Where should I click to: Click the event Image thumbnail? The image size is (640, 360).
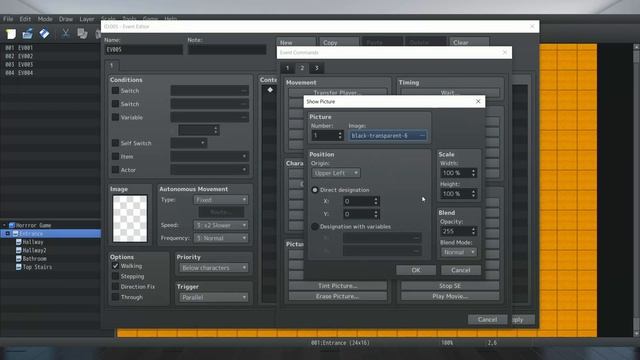click(x=130, y=218)
